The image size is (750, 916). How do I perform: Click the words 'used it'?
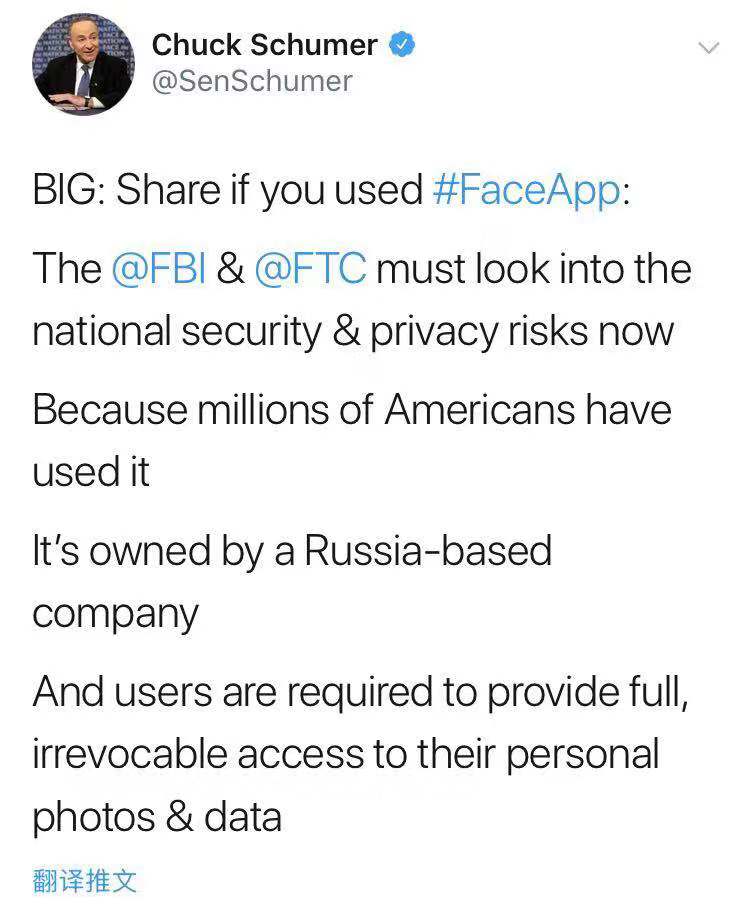tap(91, 471)
